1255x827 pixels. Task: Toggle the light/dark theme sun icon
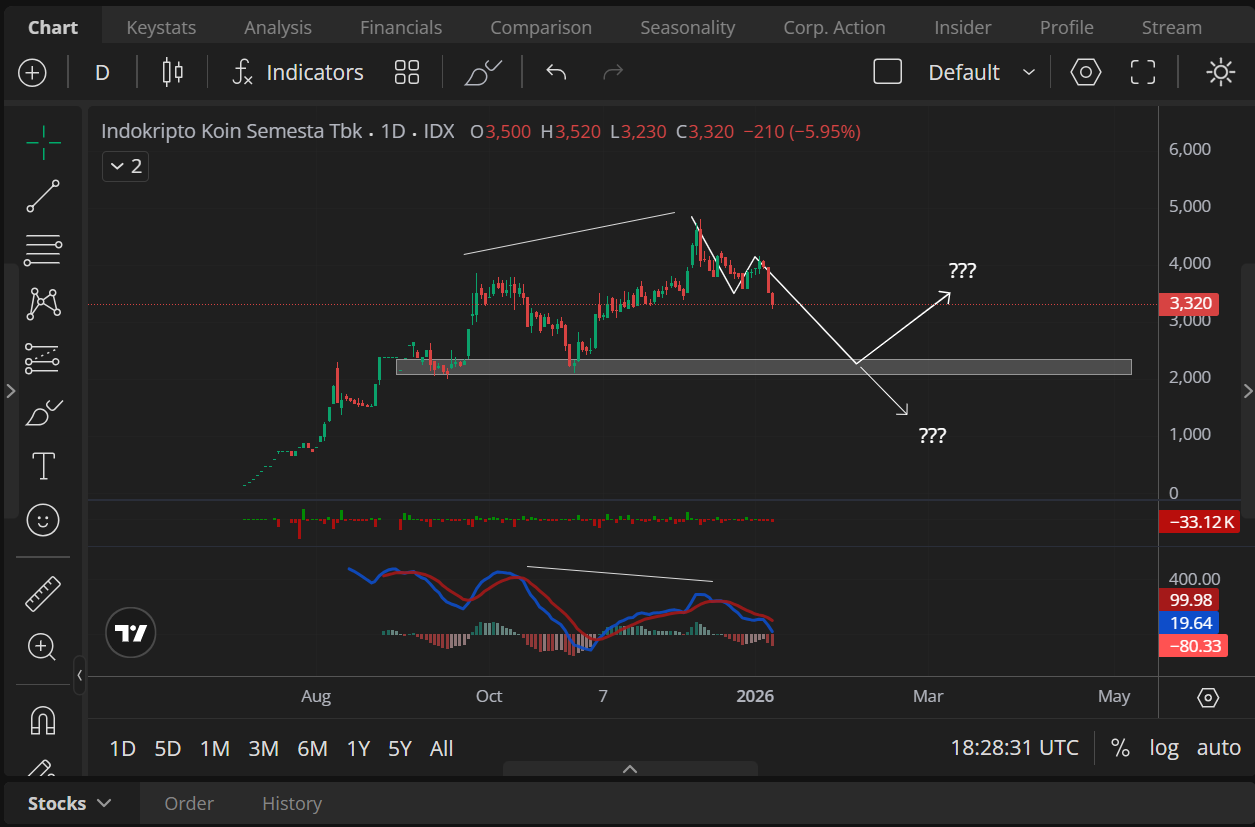click(1220, 72)
